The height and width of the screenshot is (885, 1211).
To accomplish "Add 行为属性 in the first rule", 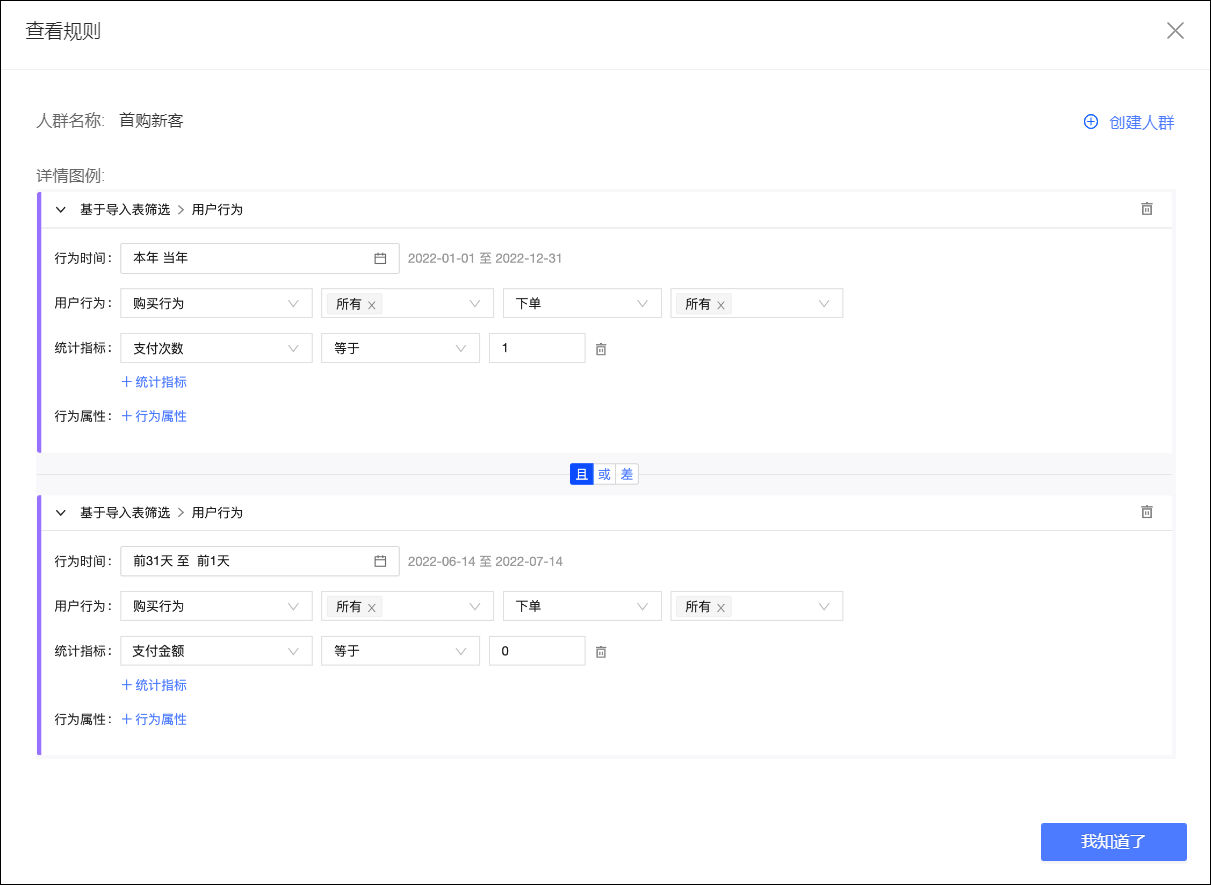I will pyautogui.click(x=154, y=416).
